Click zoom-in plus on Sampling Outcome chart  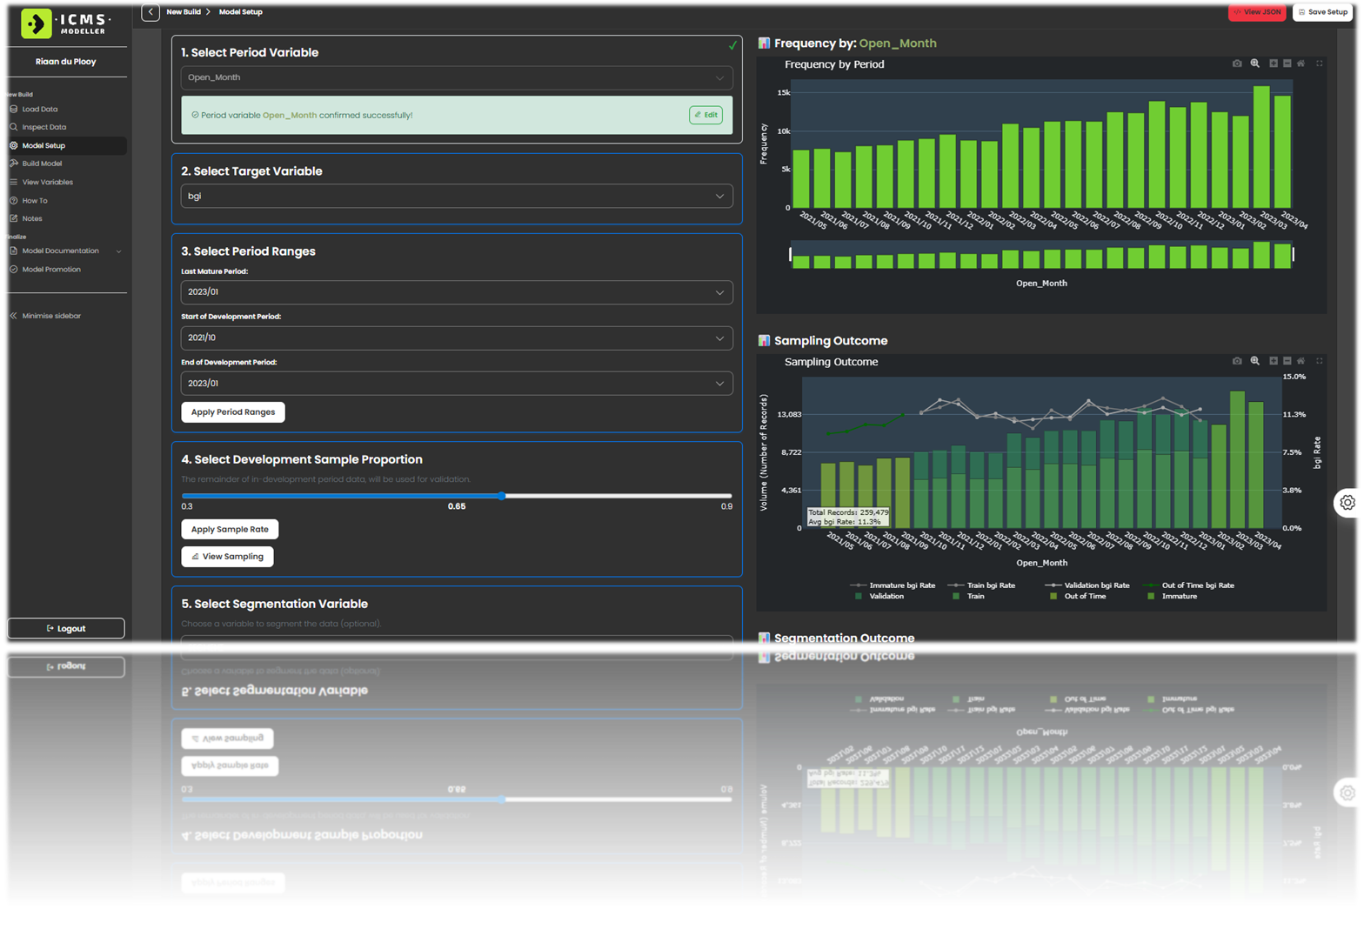1273,361
